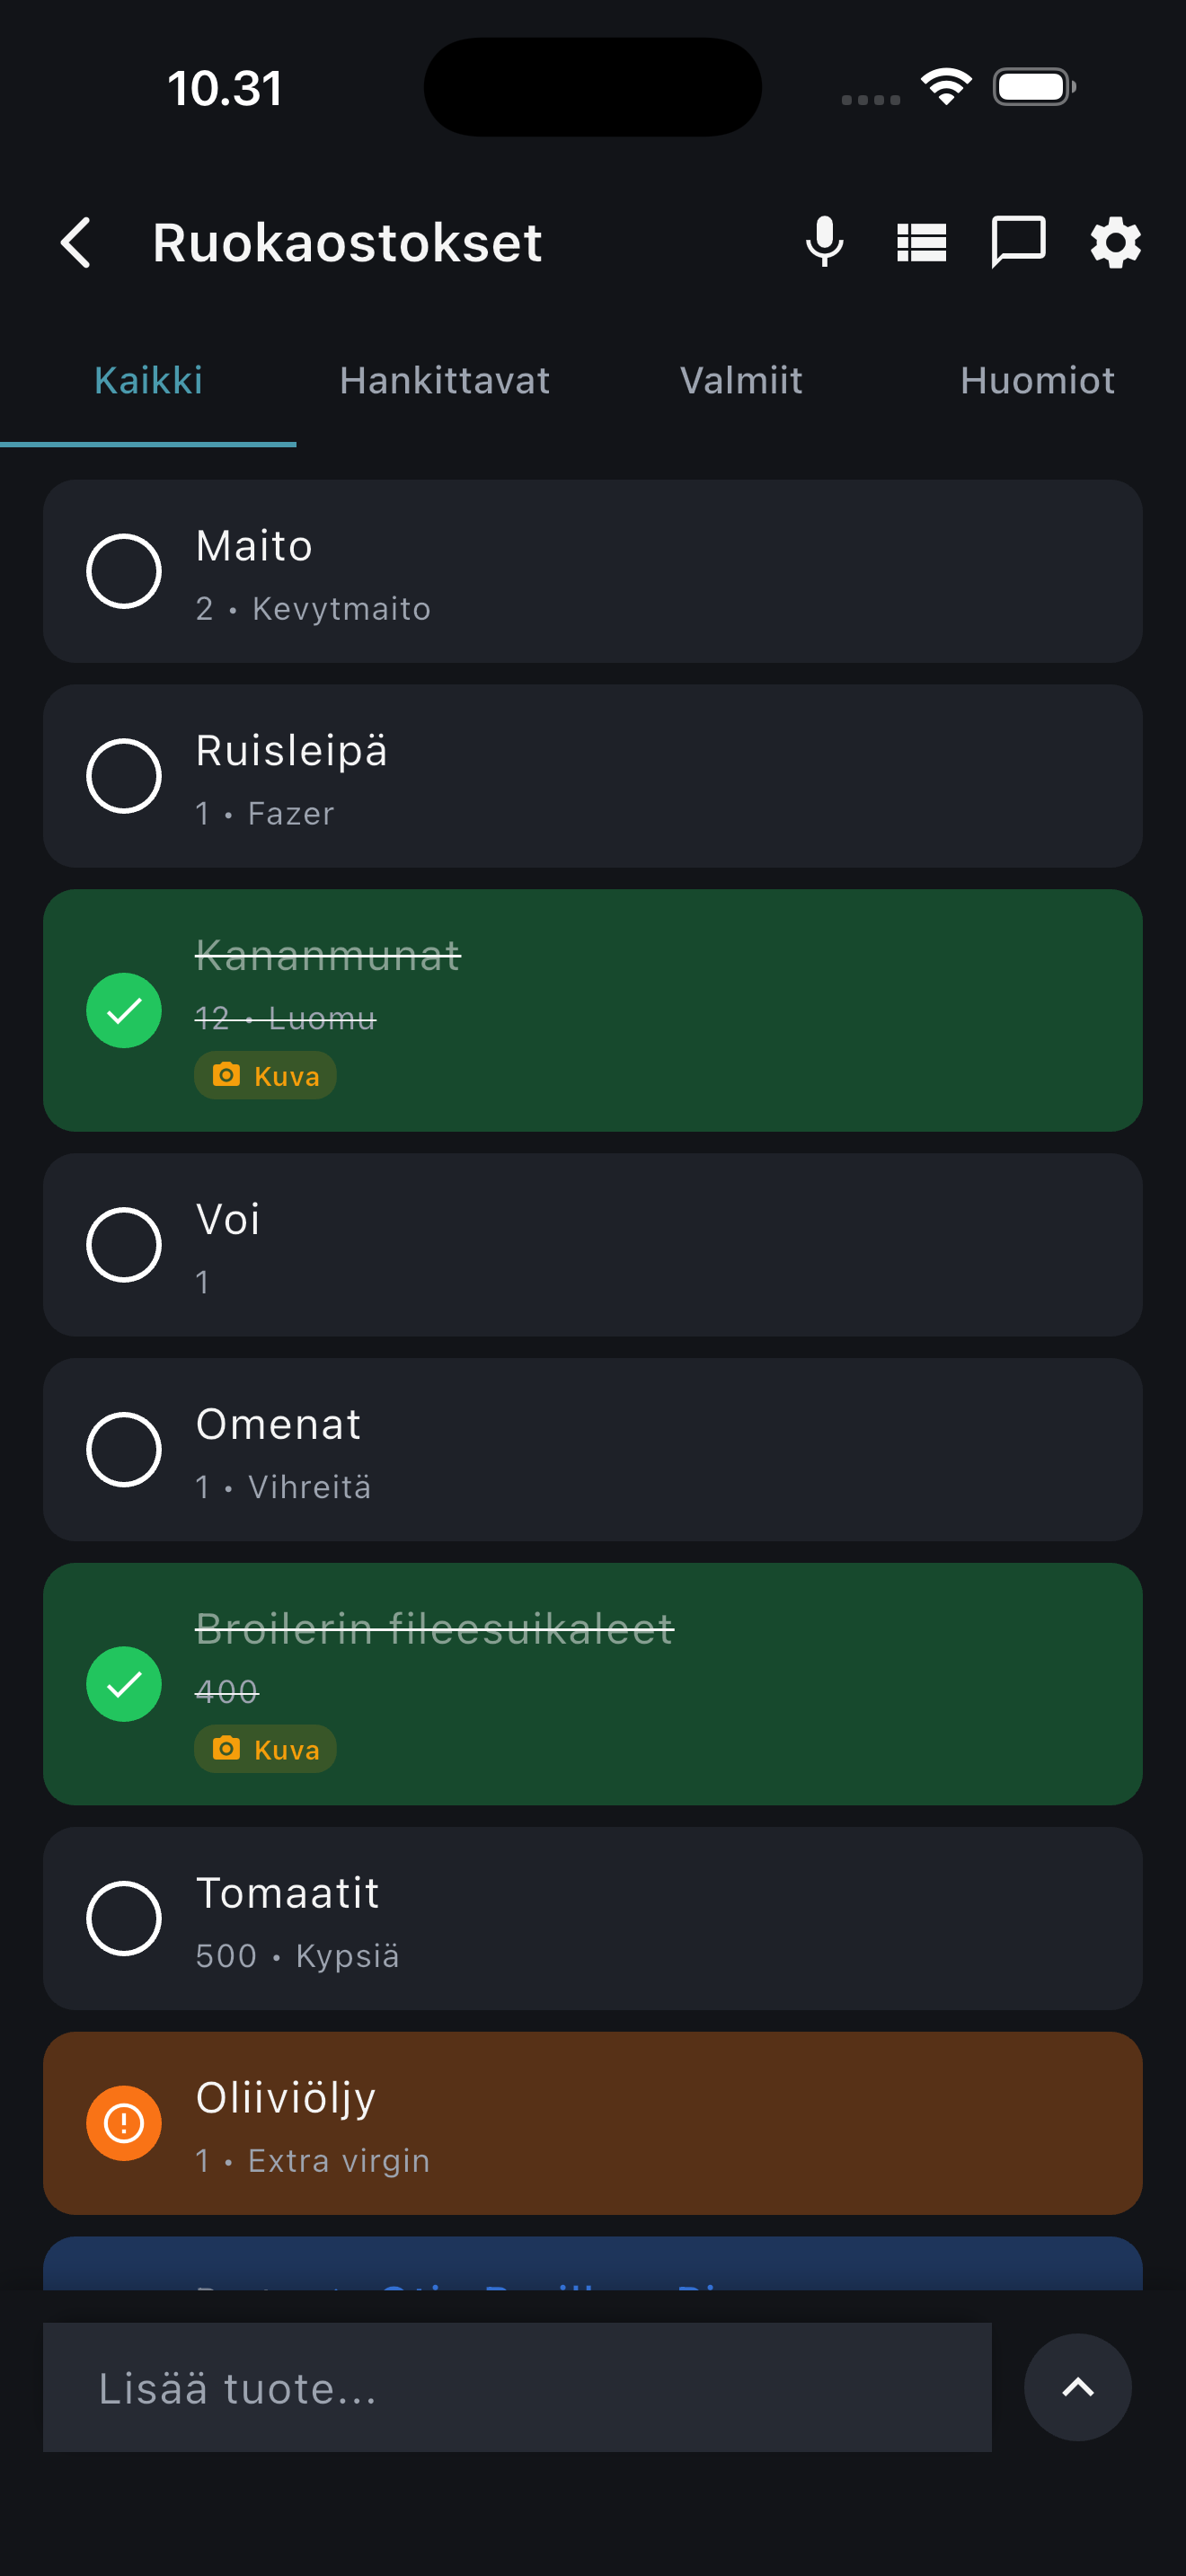Activate voice input with the microphone icon
This screenshot has height=2576, width=1186.
click(824, 241)
